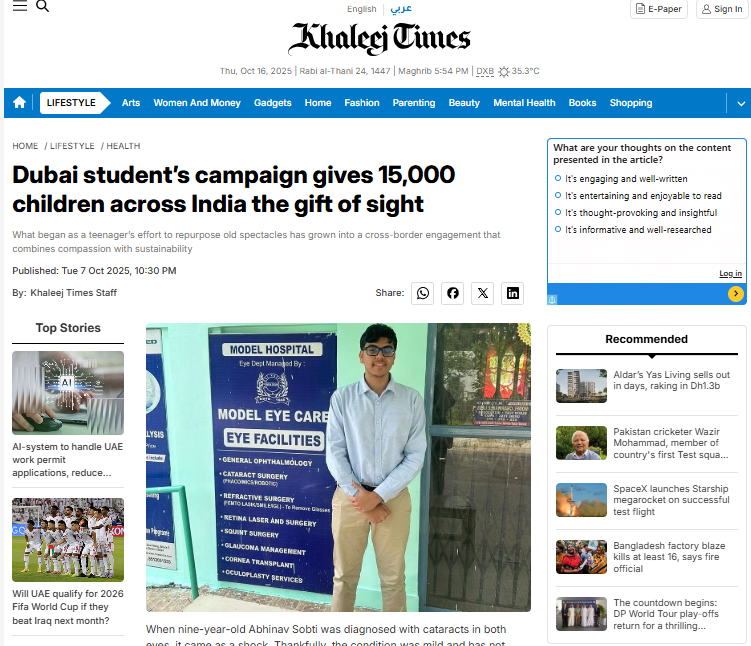Open the Gadgets section
Screen dimensions: 751x646
coord(273,103)
